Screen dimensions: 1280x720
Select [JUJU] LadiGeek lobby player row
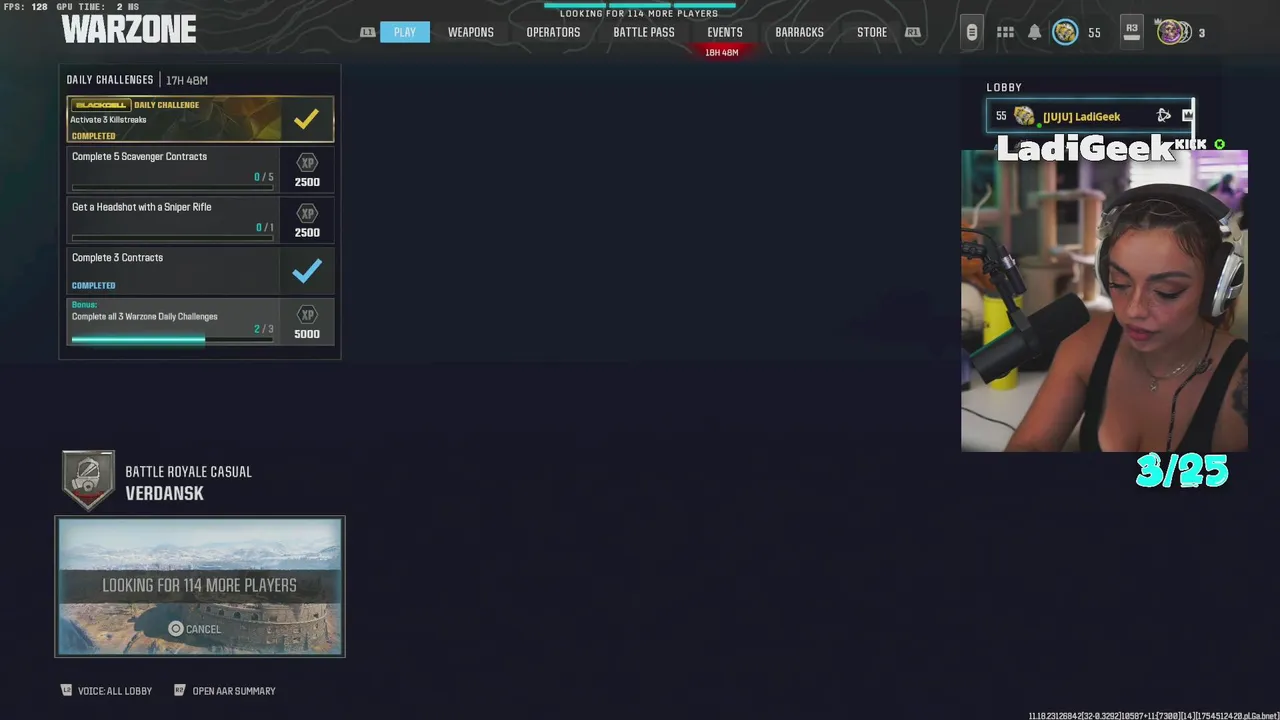coord(1090,116)
